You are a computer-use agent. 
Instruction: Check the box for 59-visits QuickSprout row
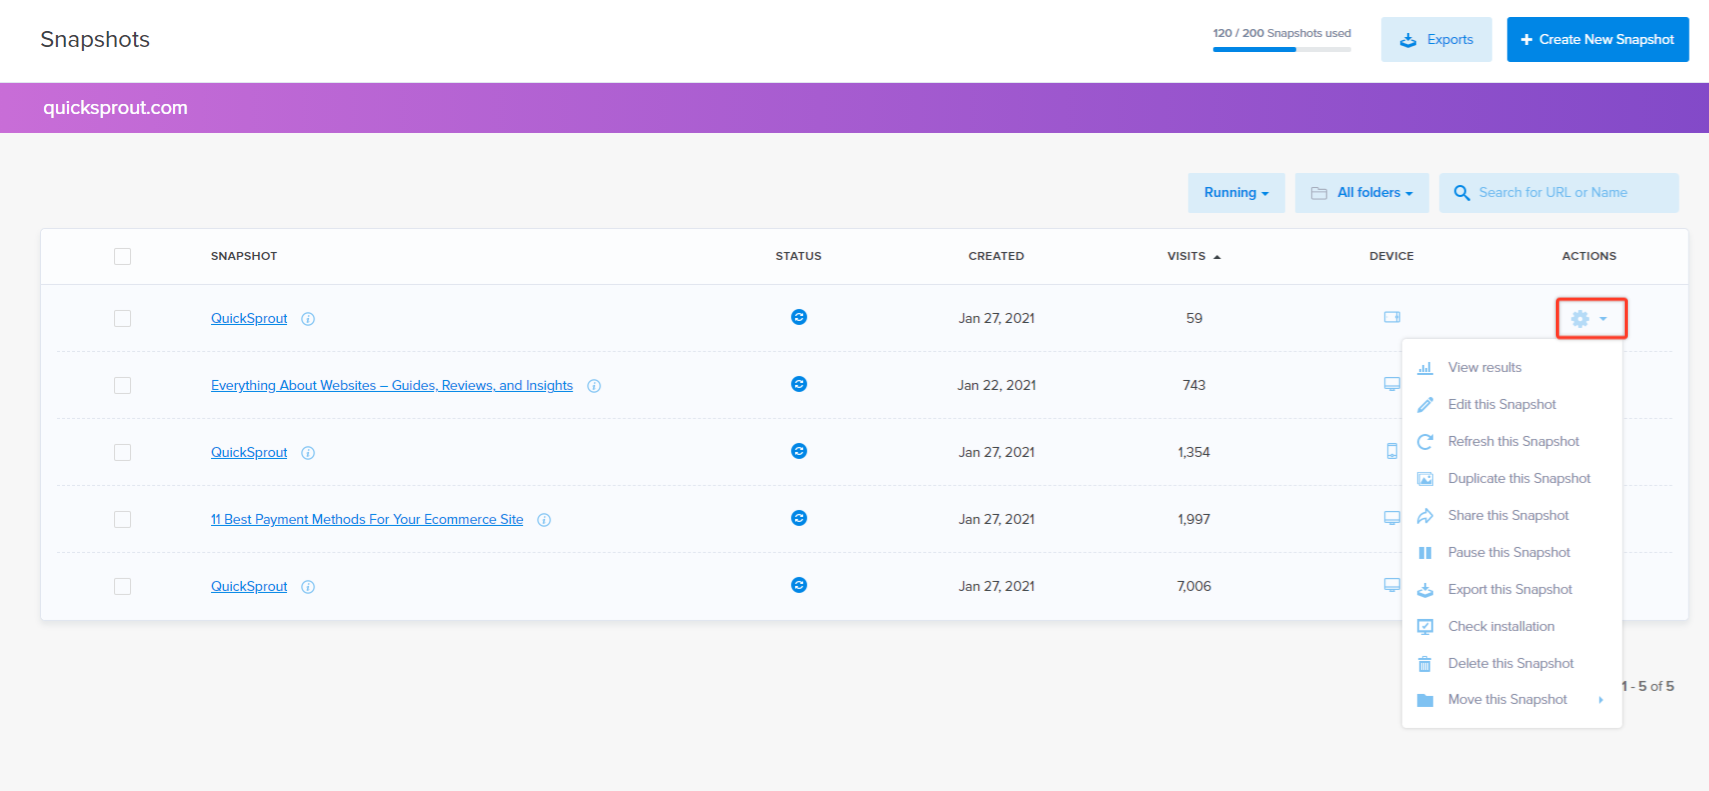(123, 319)
